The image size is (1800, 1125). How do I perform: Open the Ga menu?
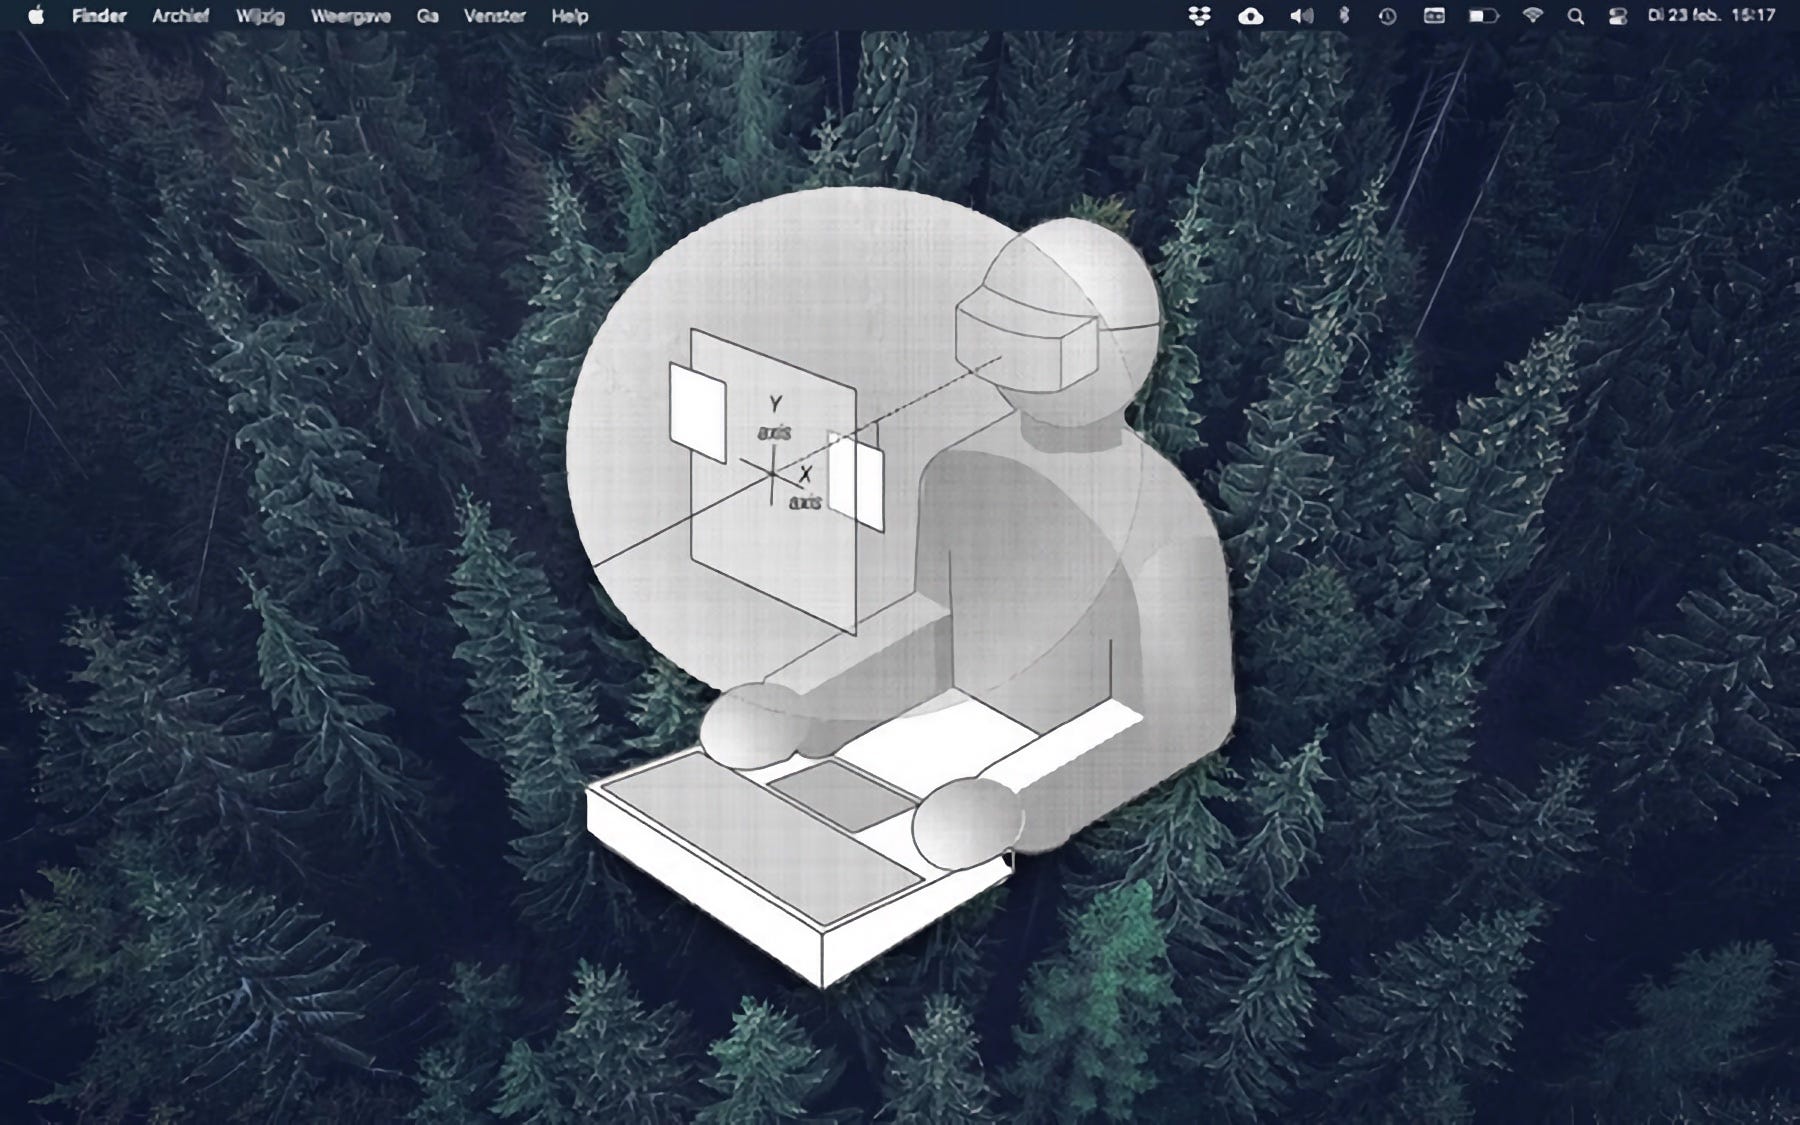tap(427, 16)
